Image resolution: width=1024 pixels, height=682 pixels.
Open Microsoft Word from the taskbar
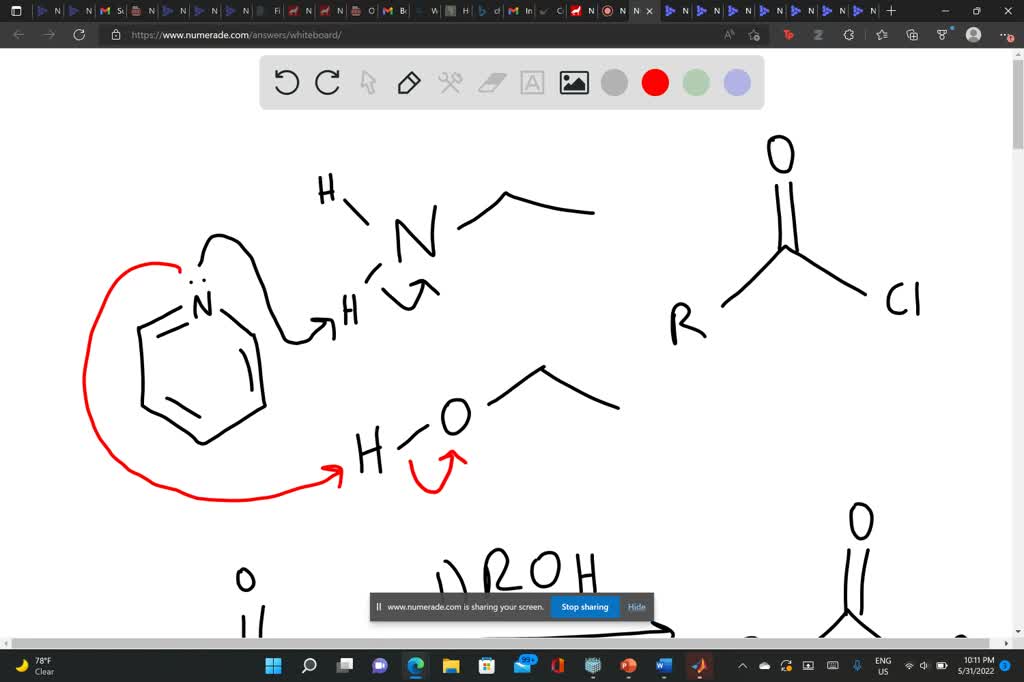pos(663,664)
